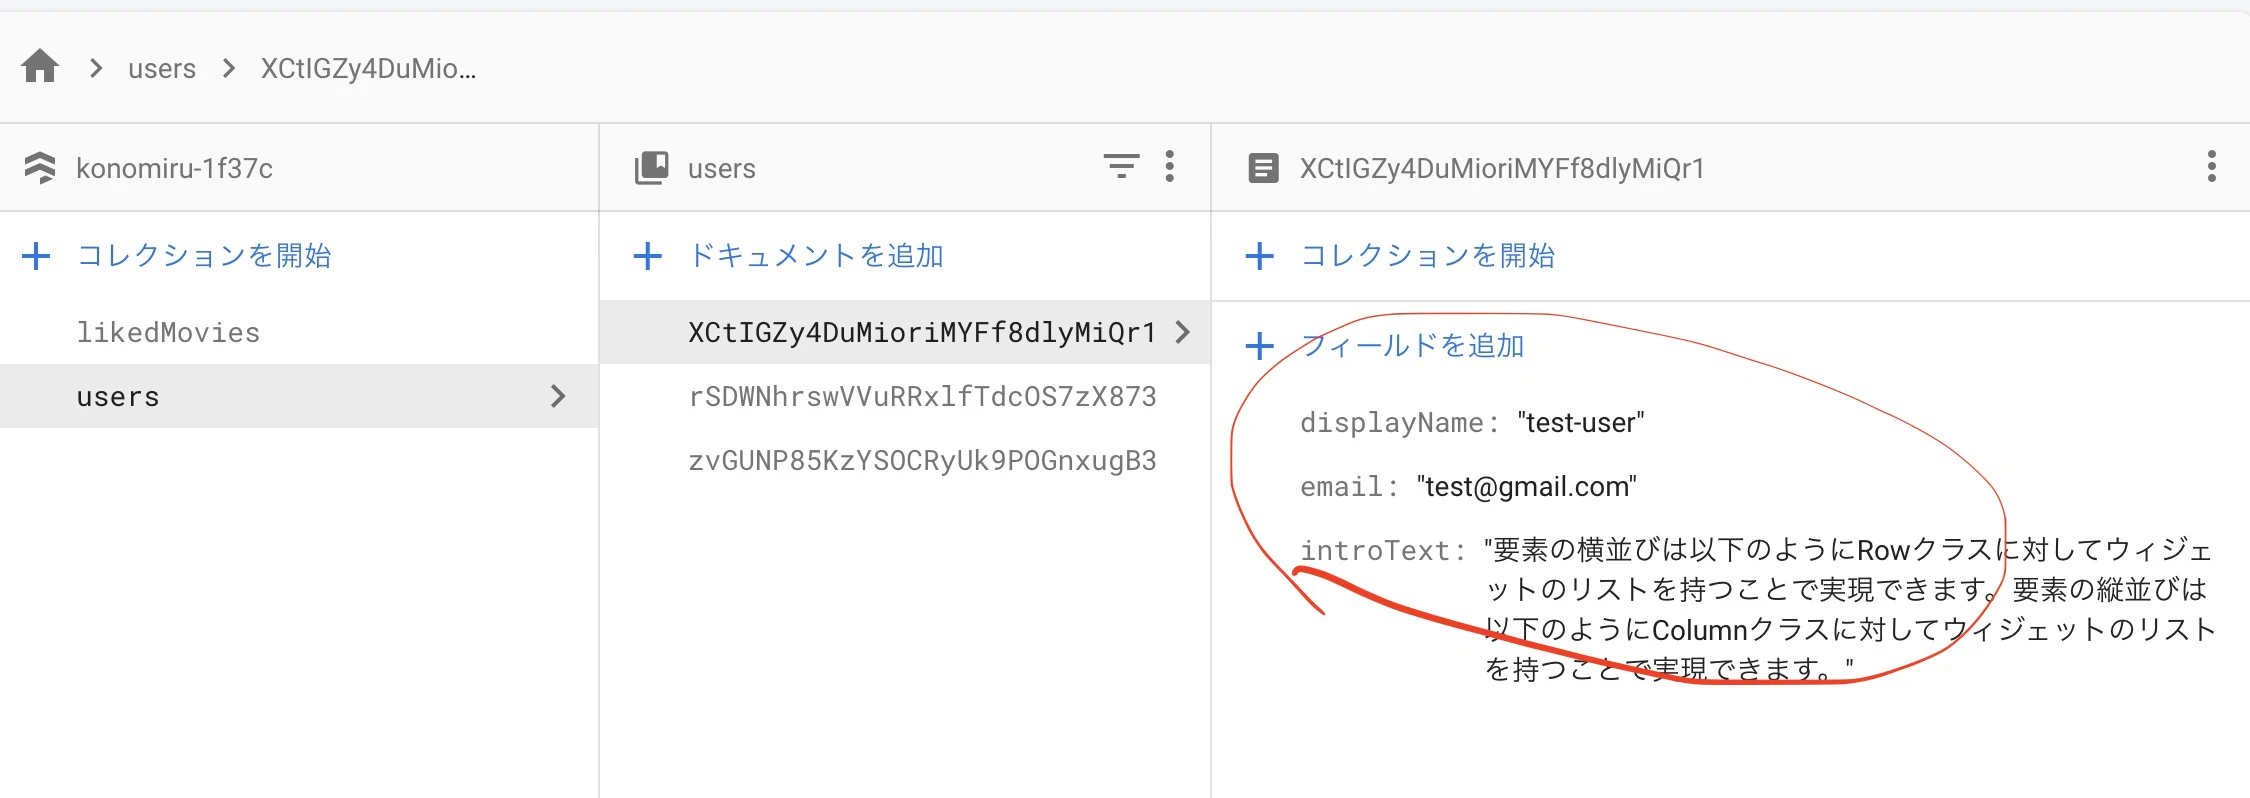Click the document ID title in header
This screenshot has height=798, width=2250.
(x=1502, y=168)
